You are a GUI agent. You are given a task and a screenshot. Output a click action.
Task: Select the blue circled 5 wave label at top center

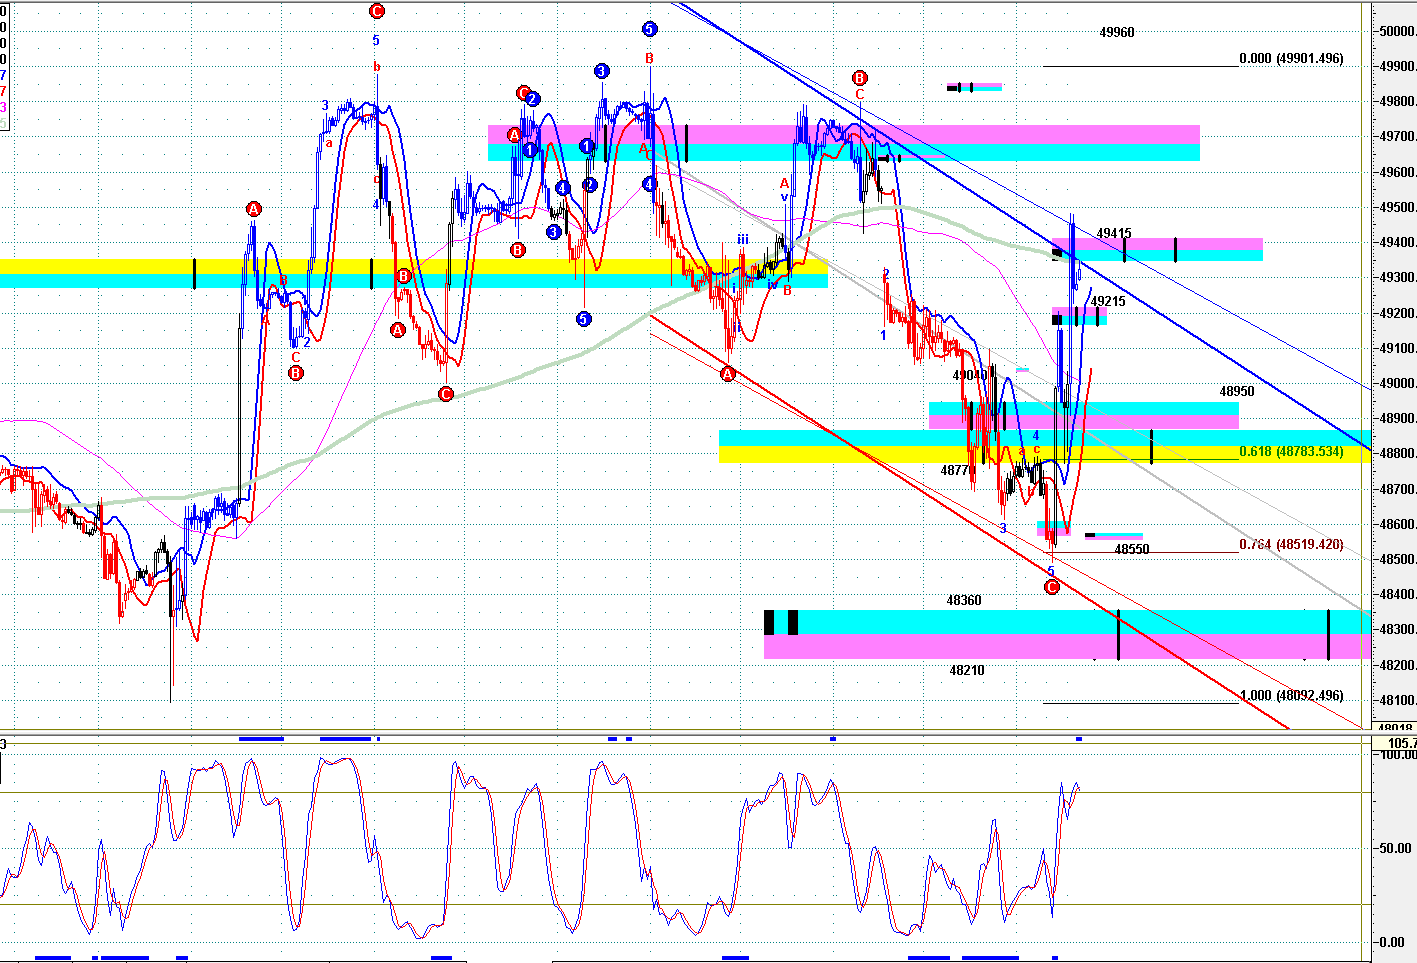click(650, 29)
